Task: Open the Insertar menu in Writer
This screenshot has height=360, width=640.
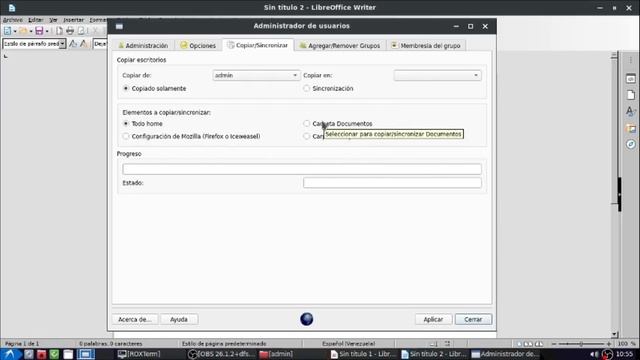Action: pyautogui.click(x=73, y=20)
